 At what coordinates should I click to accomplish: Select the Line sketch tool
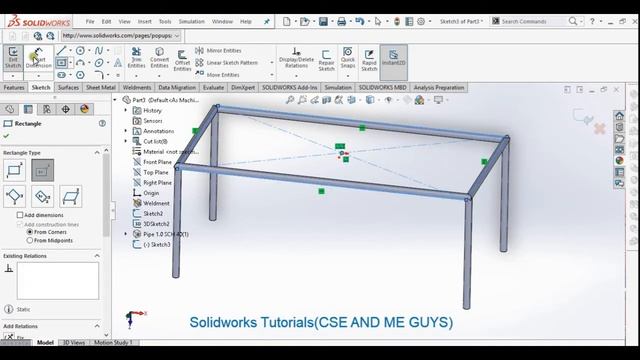point(61,51)
